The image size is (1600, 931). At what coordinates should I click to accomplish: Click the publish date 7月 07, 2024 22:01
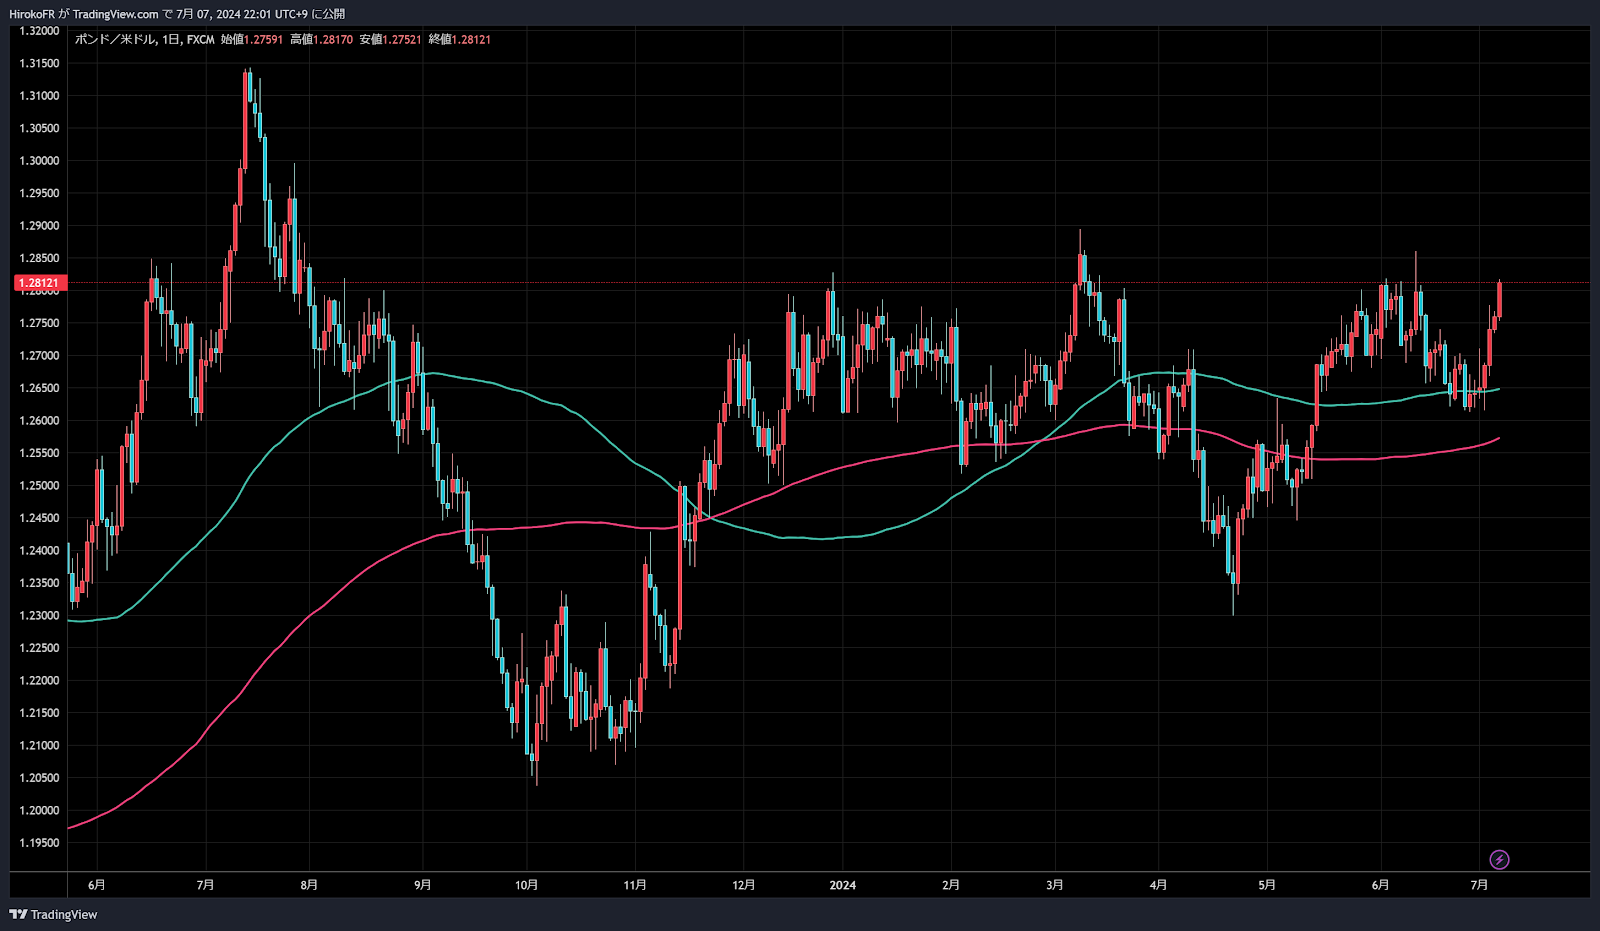coord(226,14)
